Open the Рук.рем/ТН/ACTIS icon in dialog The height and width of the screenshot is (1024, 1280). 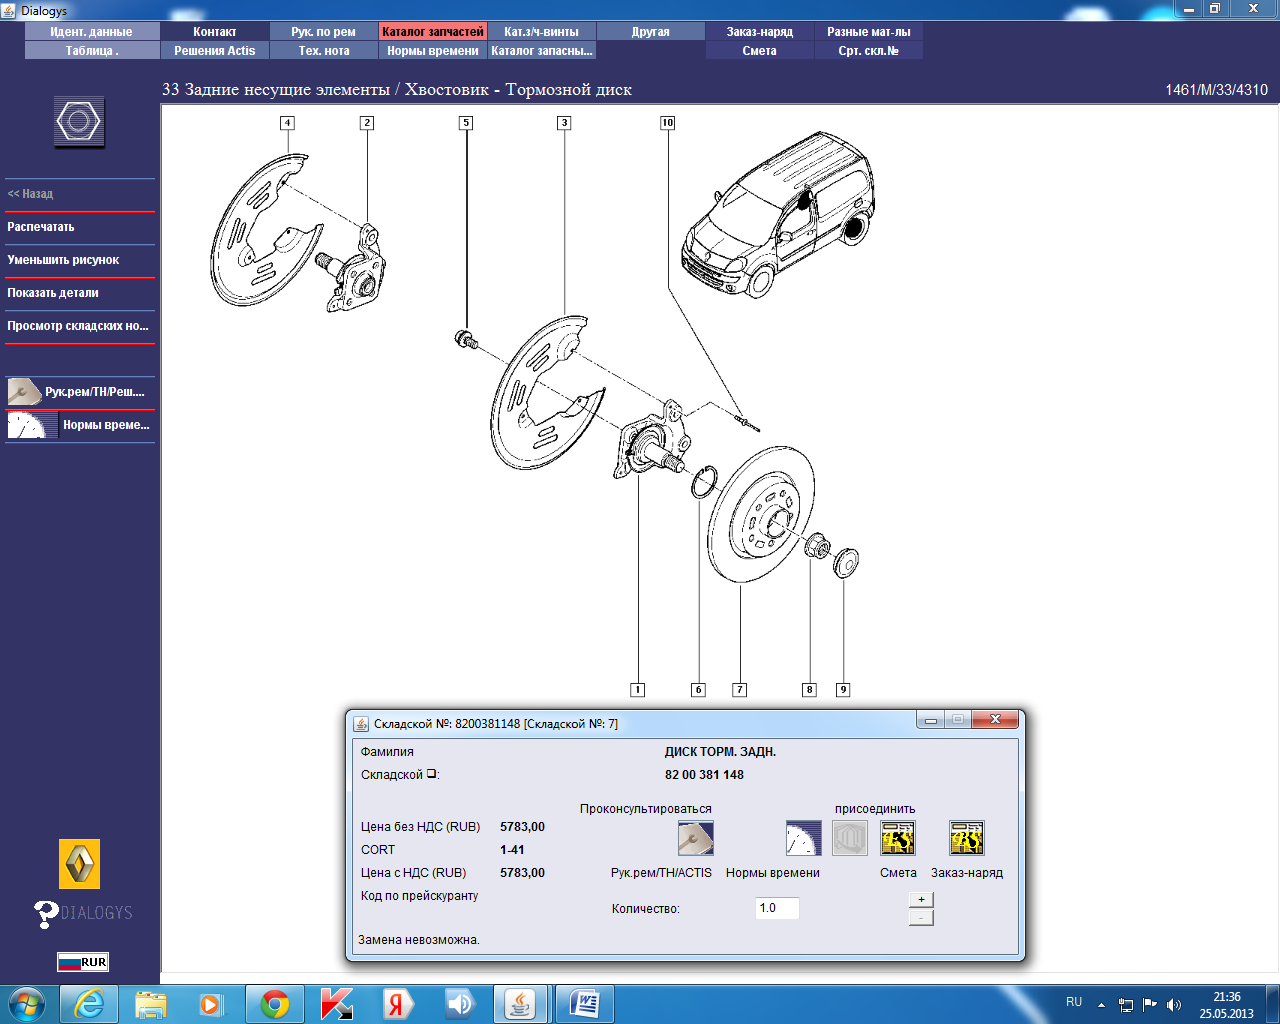point(696,838)
